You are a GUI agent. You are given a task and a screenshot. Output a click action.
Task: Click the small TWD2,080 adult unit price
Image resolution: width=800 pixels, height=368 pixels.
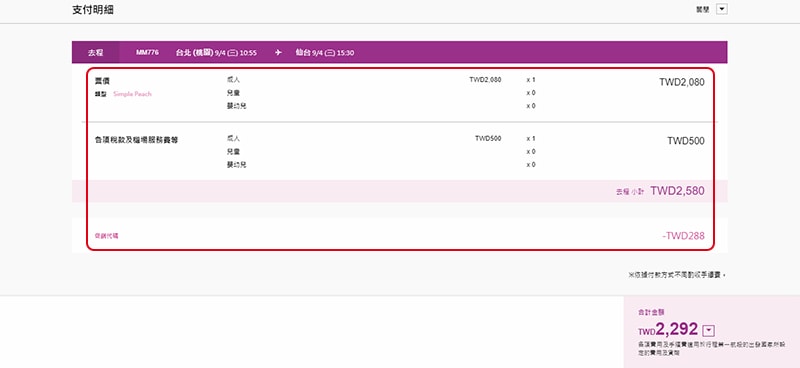pyautogui.click(x=485, y=80)
